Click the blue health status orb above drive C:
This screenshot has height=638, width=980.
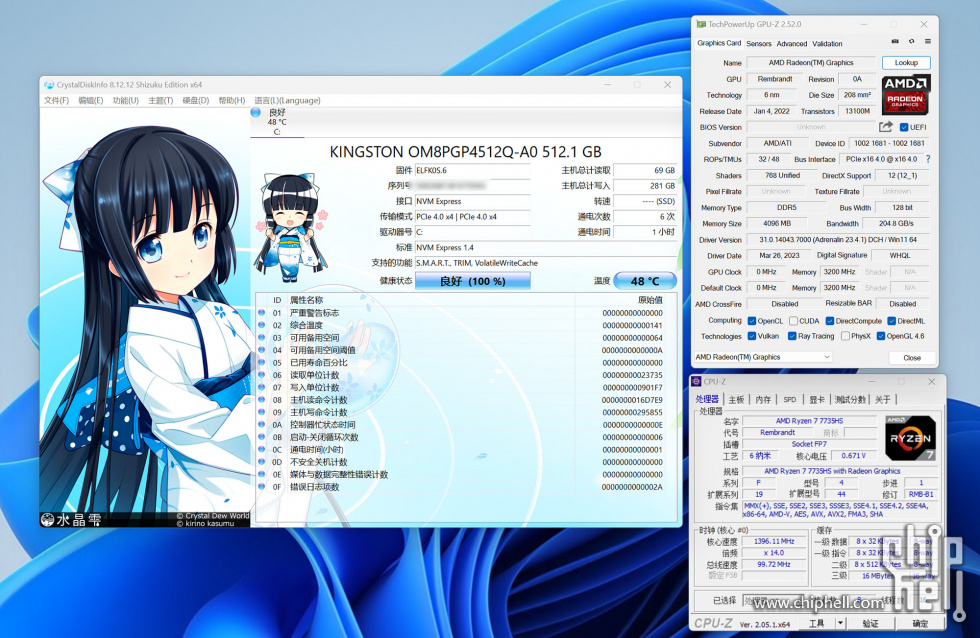coord(255,112)
